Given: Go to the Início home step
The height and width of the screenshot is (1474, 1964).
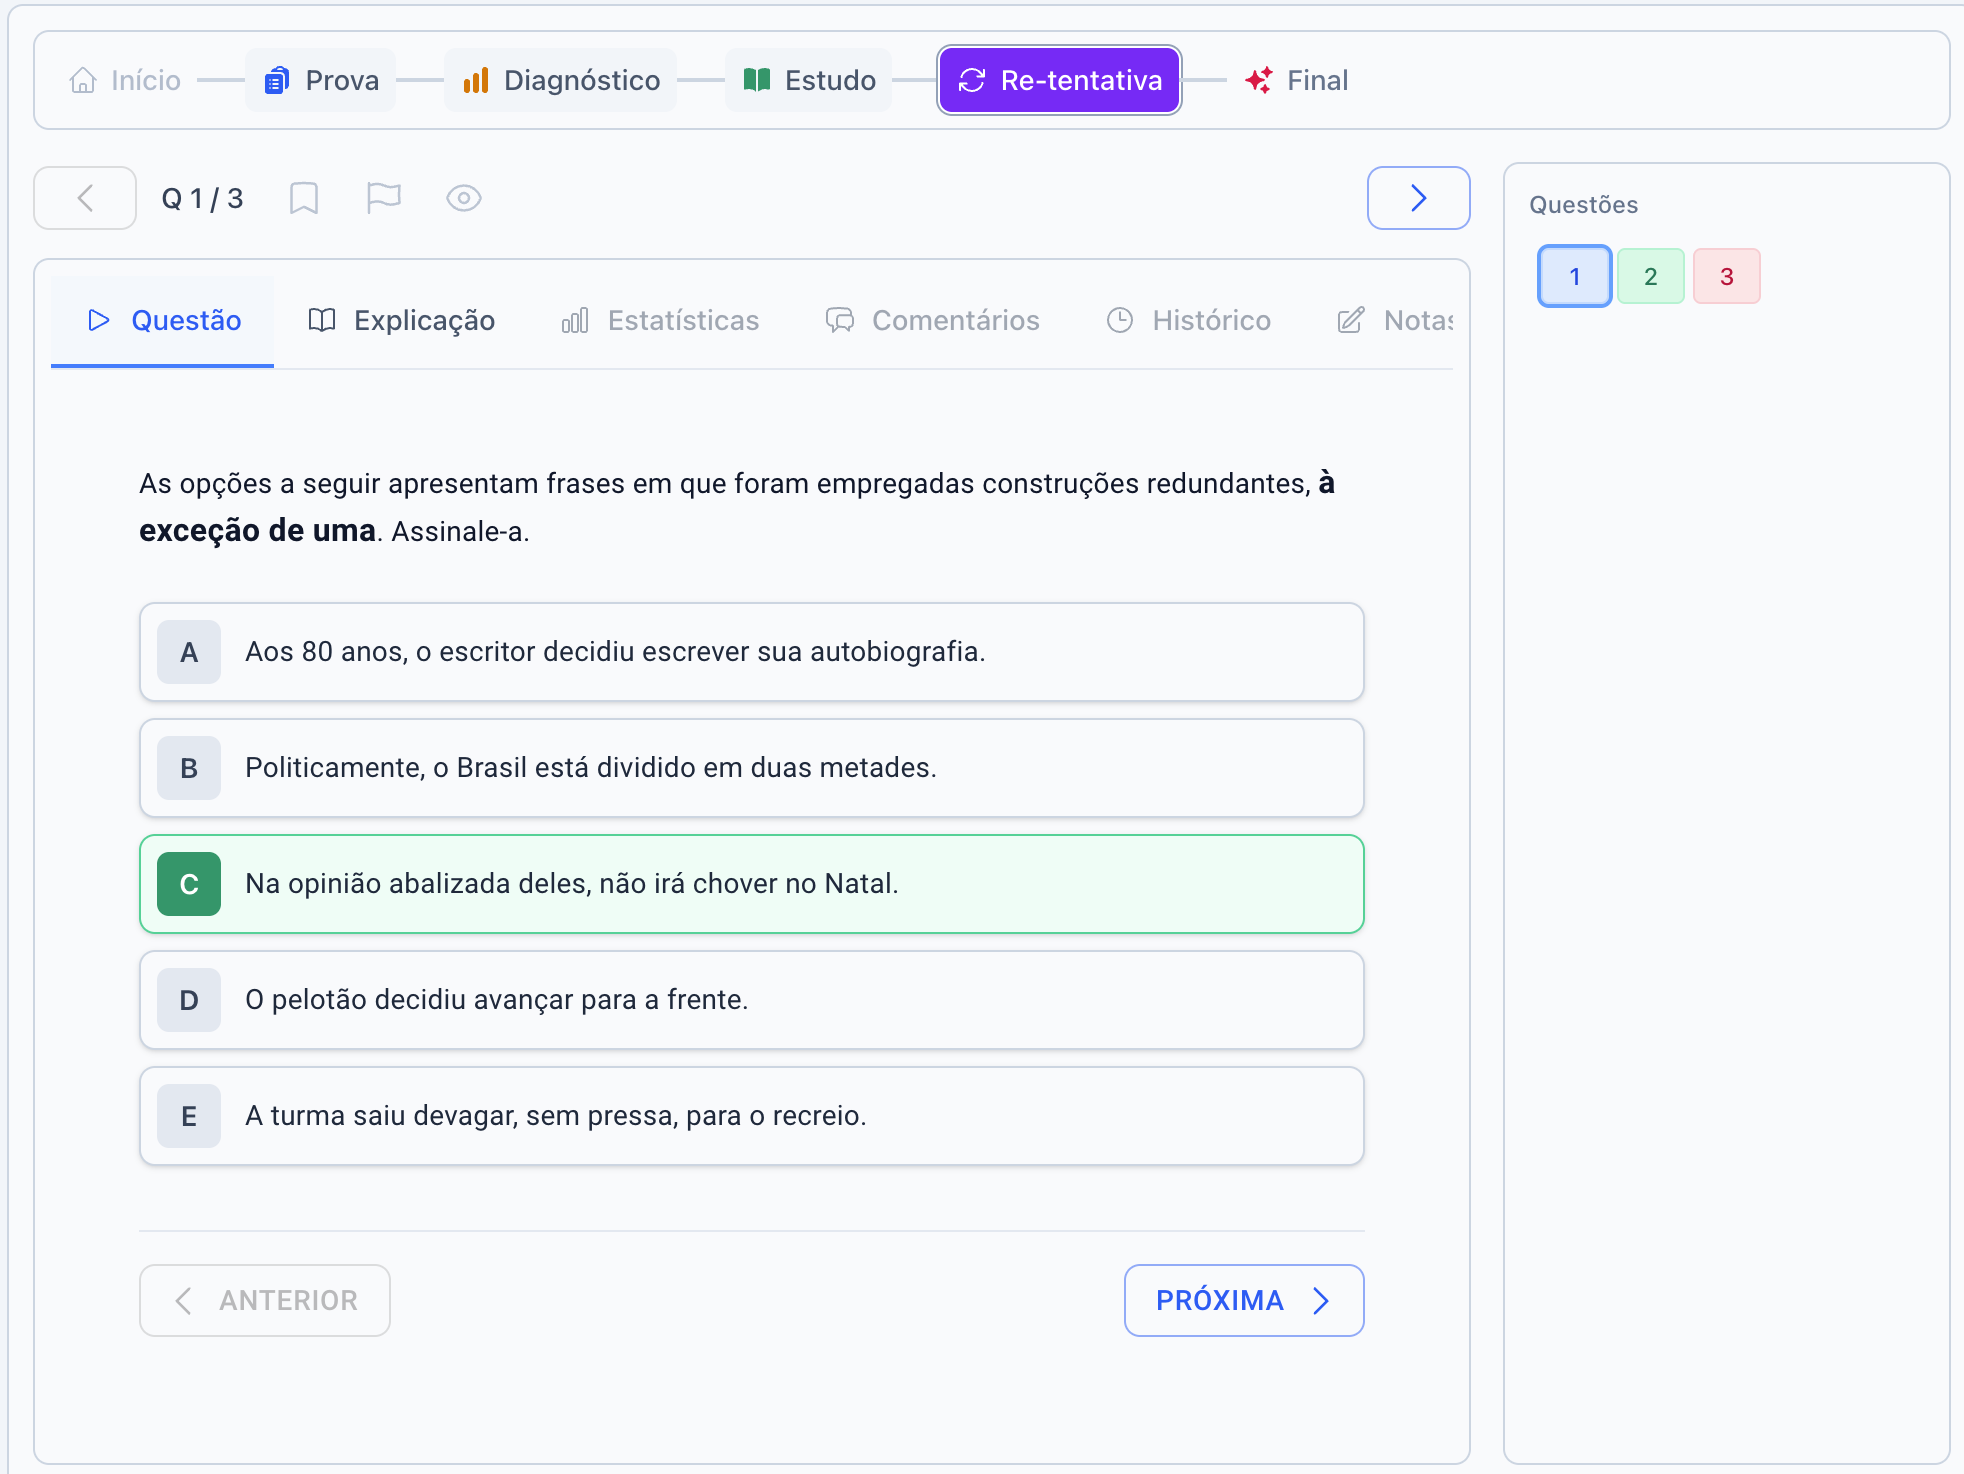Looking at the screenshot, I should click(125, 80).
